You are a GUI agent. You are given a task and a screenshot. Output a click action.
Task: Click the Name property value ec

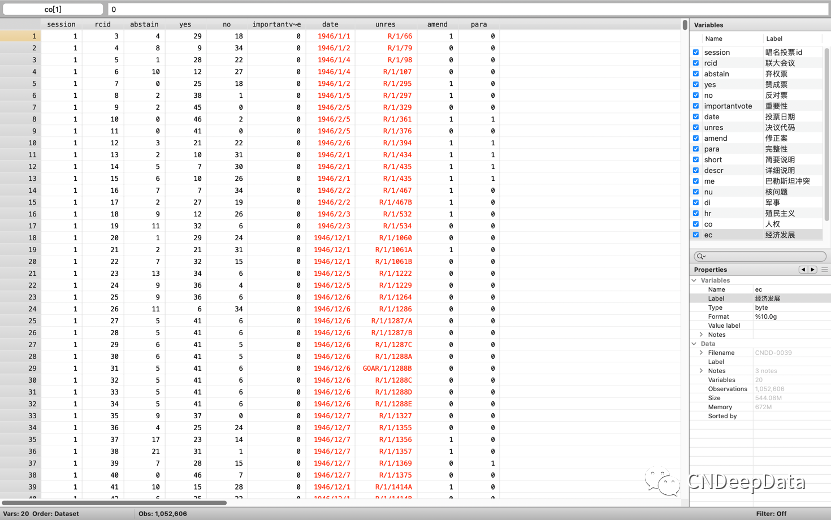coord(758,289)
